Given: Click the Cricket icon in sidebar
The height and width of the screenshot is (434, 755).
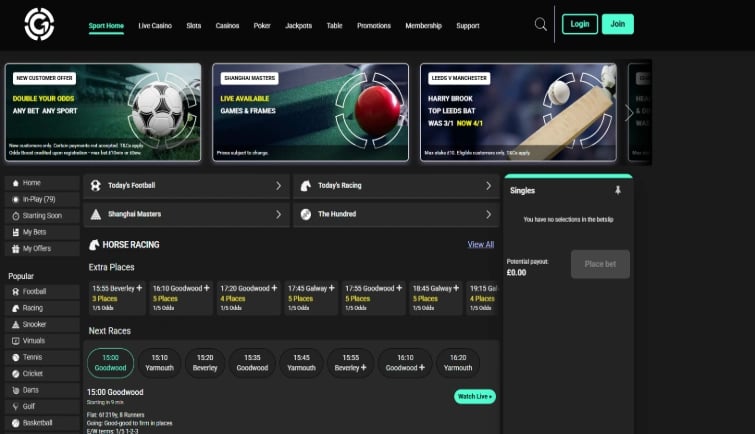Looking at the screenshot, I should pyautogui.click(x=15, y=374).
